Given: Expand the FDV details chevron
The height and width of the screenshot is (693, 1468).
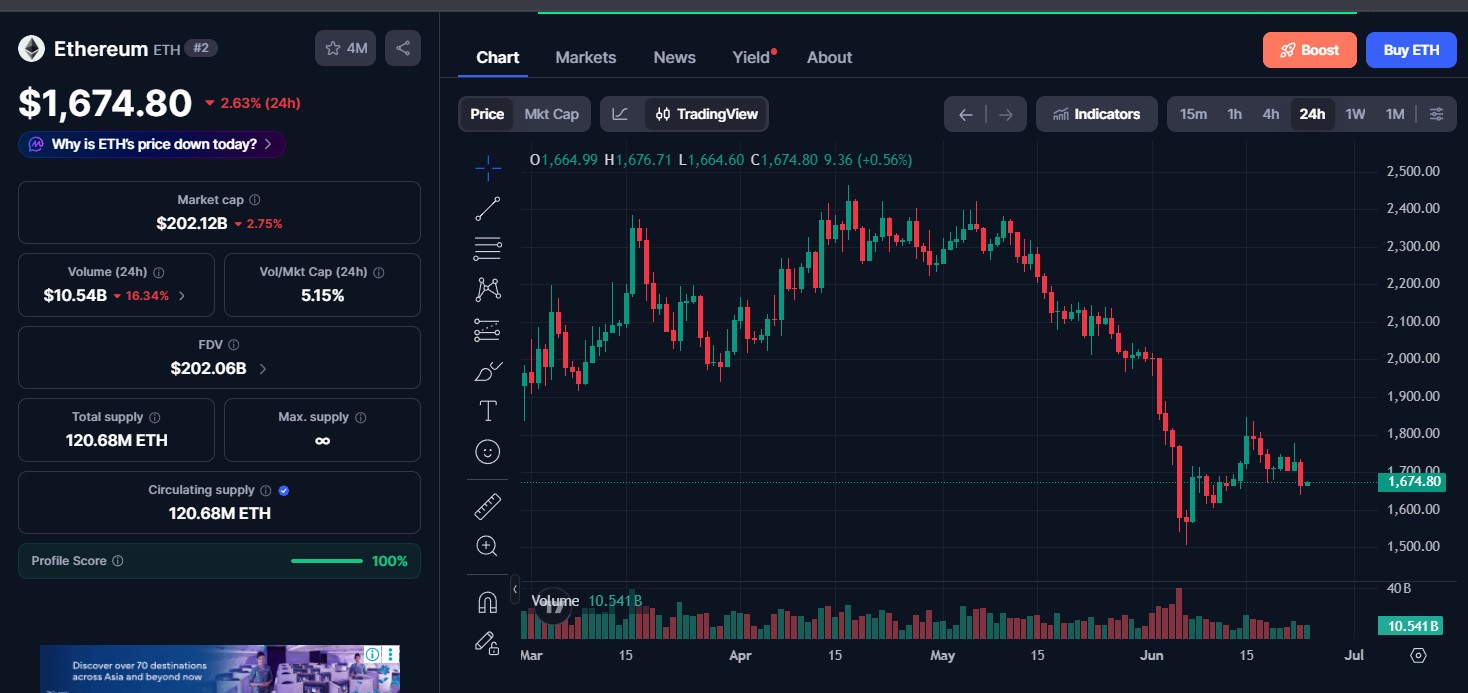Looking at the screenshot, I should tap(263, 368).
